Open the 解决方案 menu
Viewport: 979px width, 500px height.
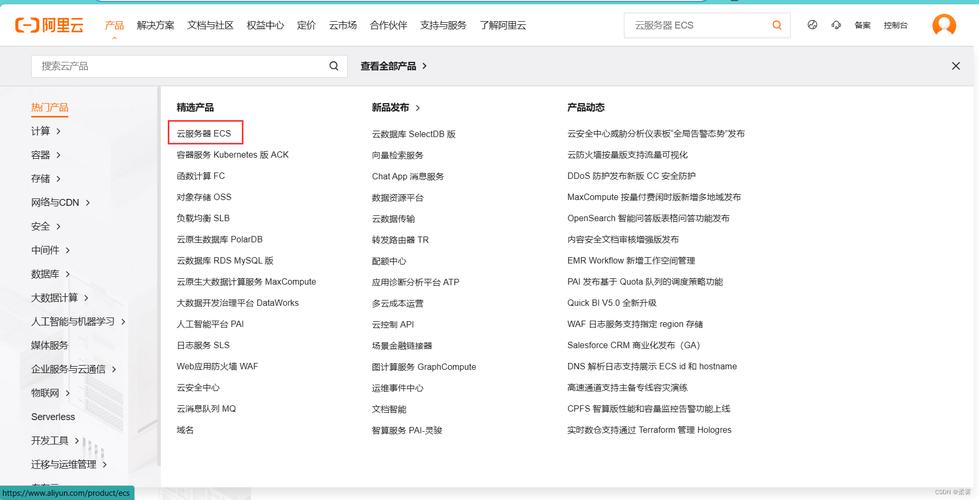155,25
